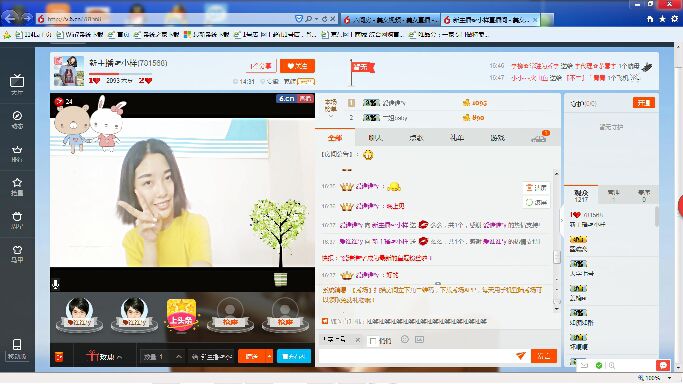Open the crown ranking icon in sidebar
Screen dimensions: 683x384
point(17,150)
